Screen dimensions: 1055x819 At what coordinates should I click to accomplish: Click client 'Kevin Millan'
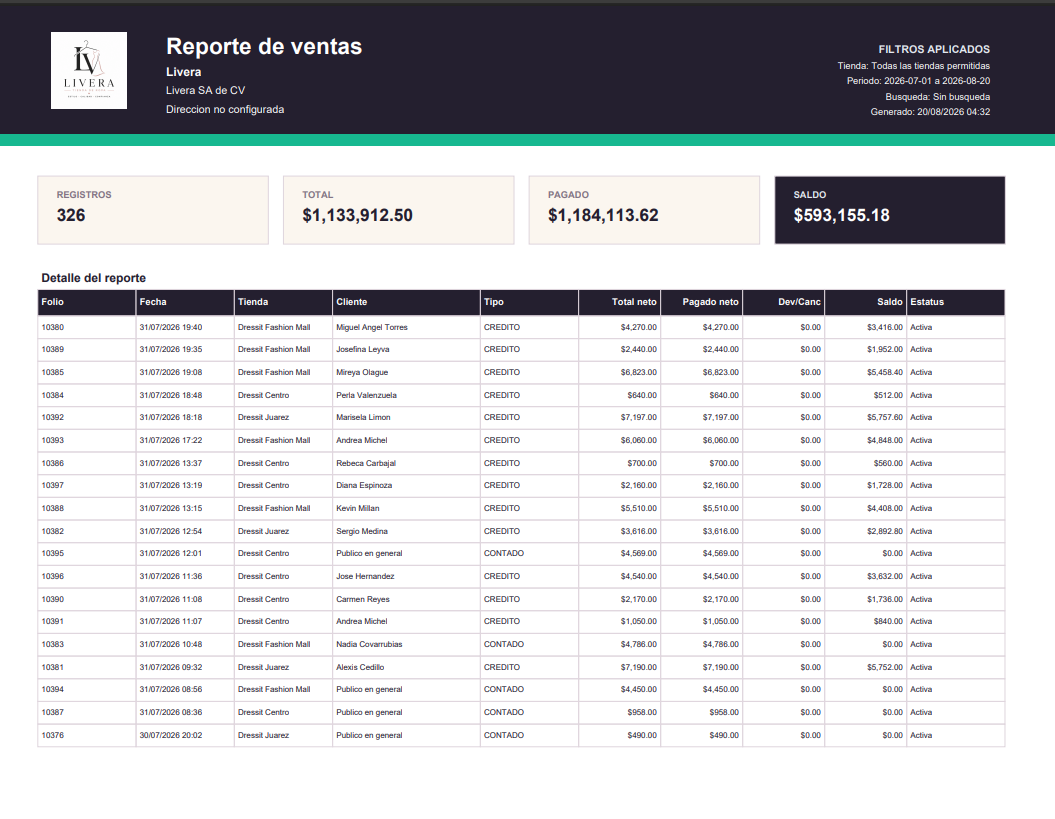pos(357,508)
